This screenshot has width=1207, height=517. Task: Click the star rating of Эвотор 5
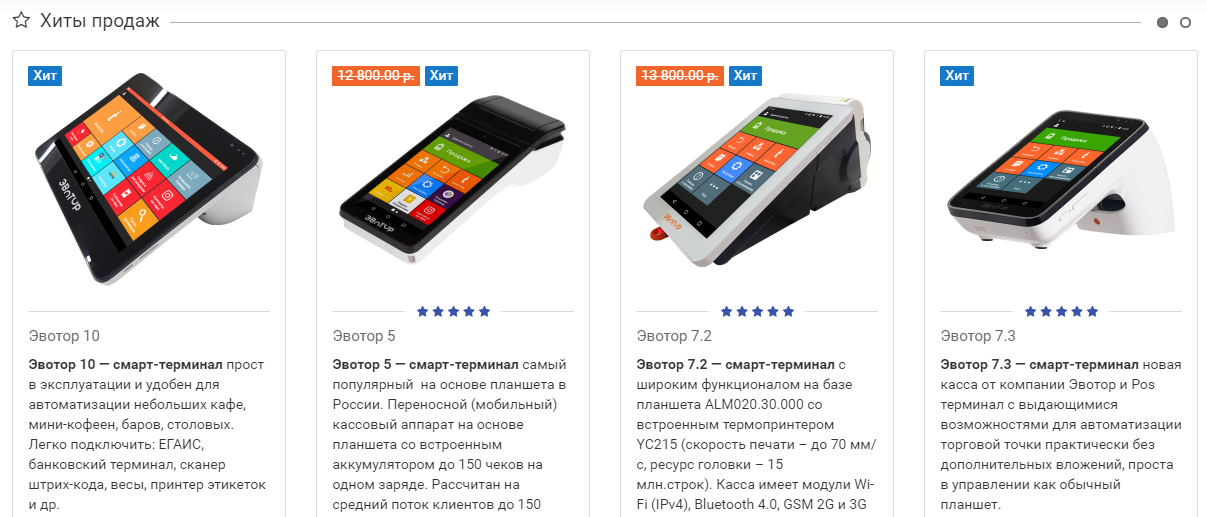(453, 311)
